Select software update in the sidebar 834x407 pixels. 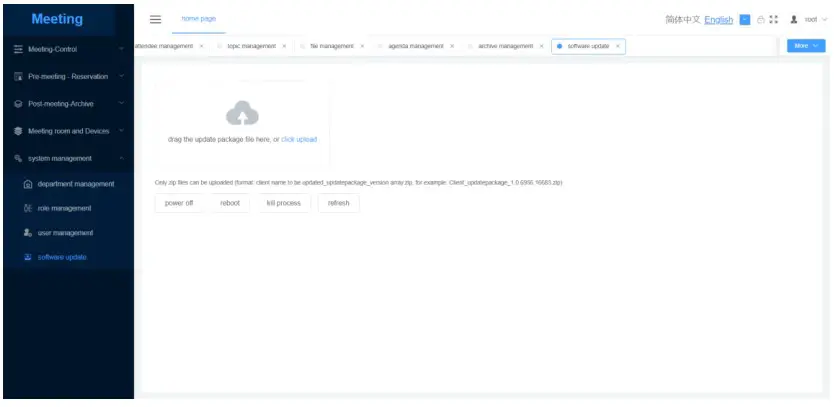point(68,258)
